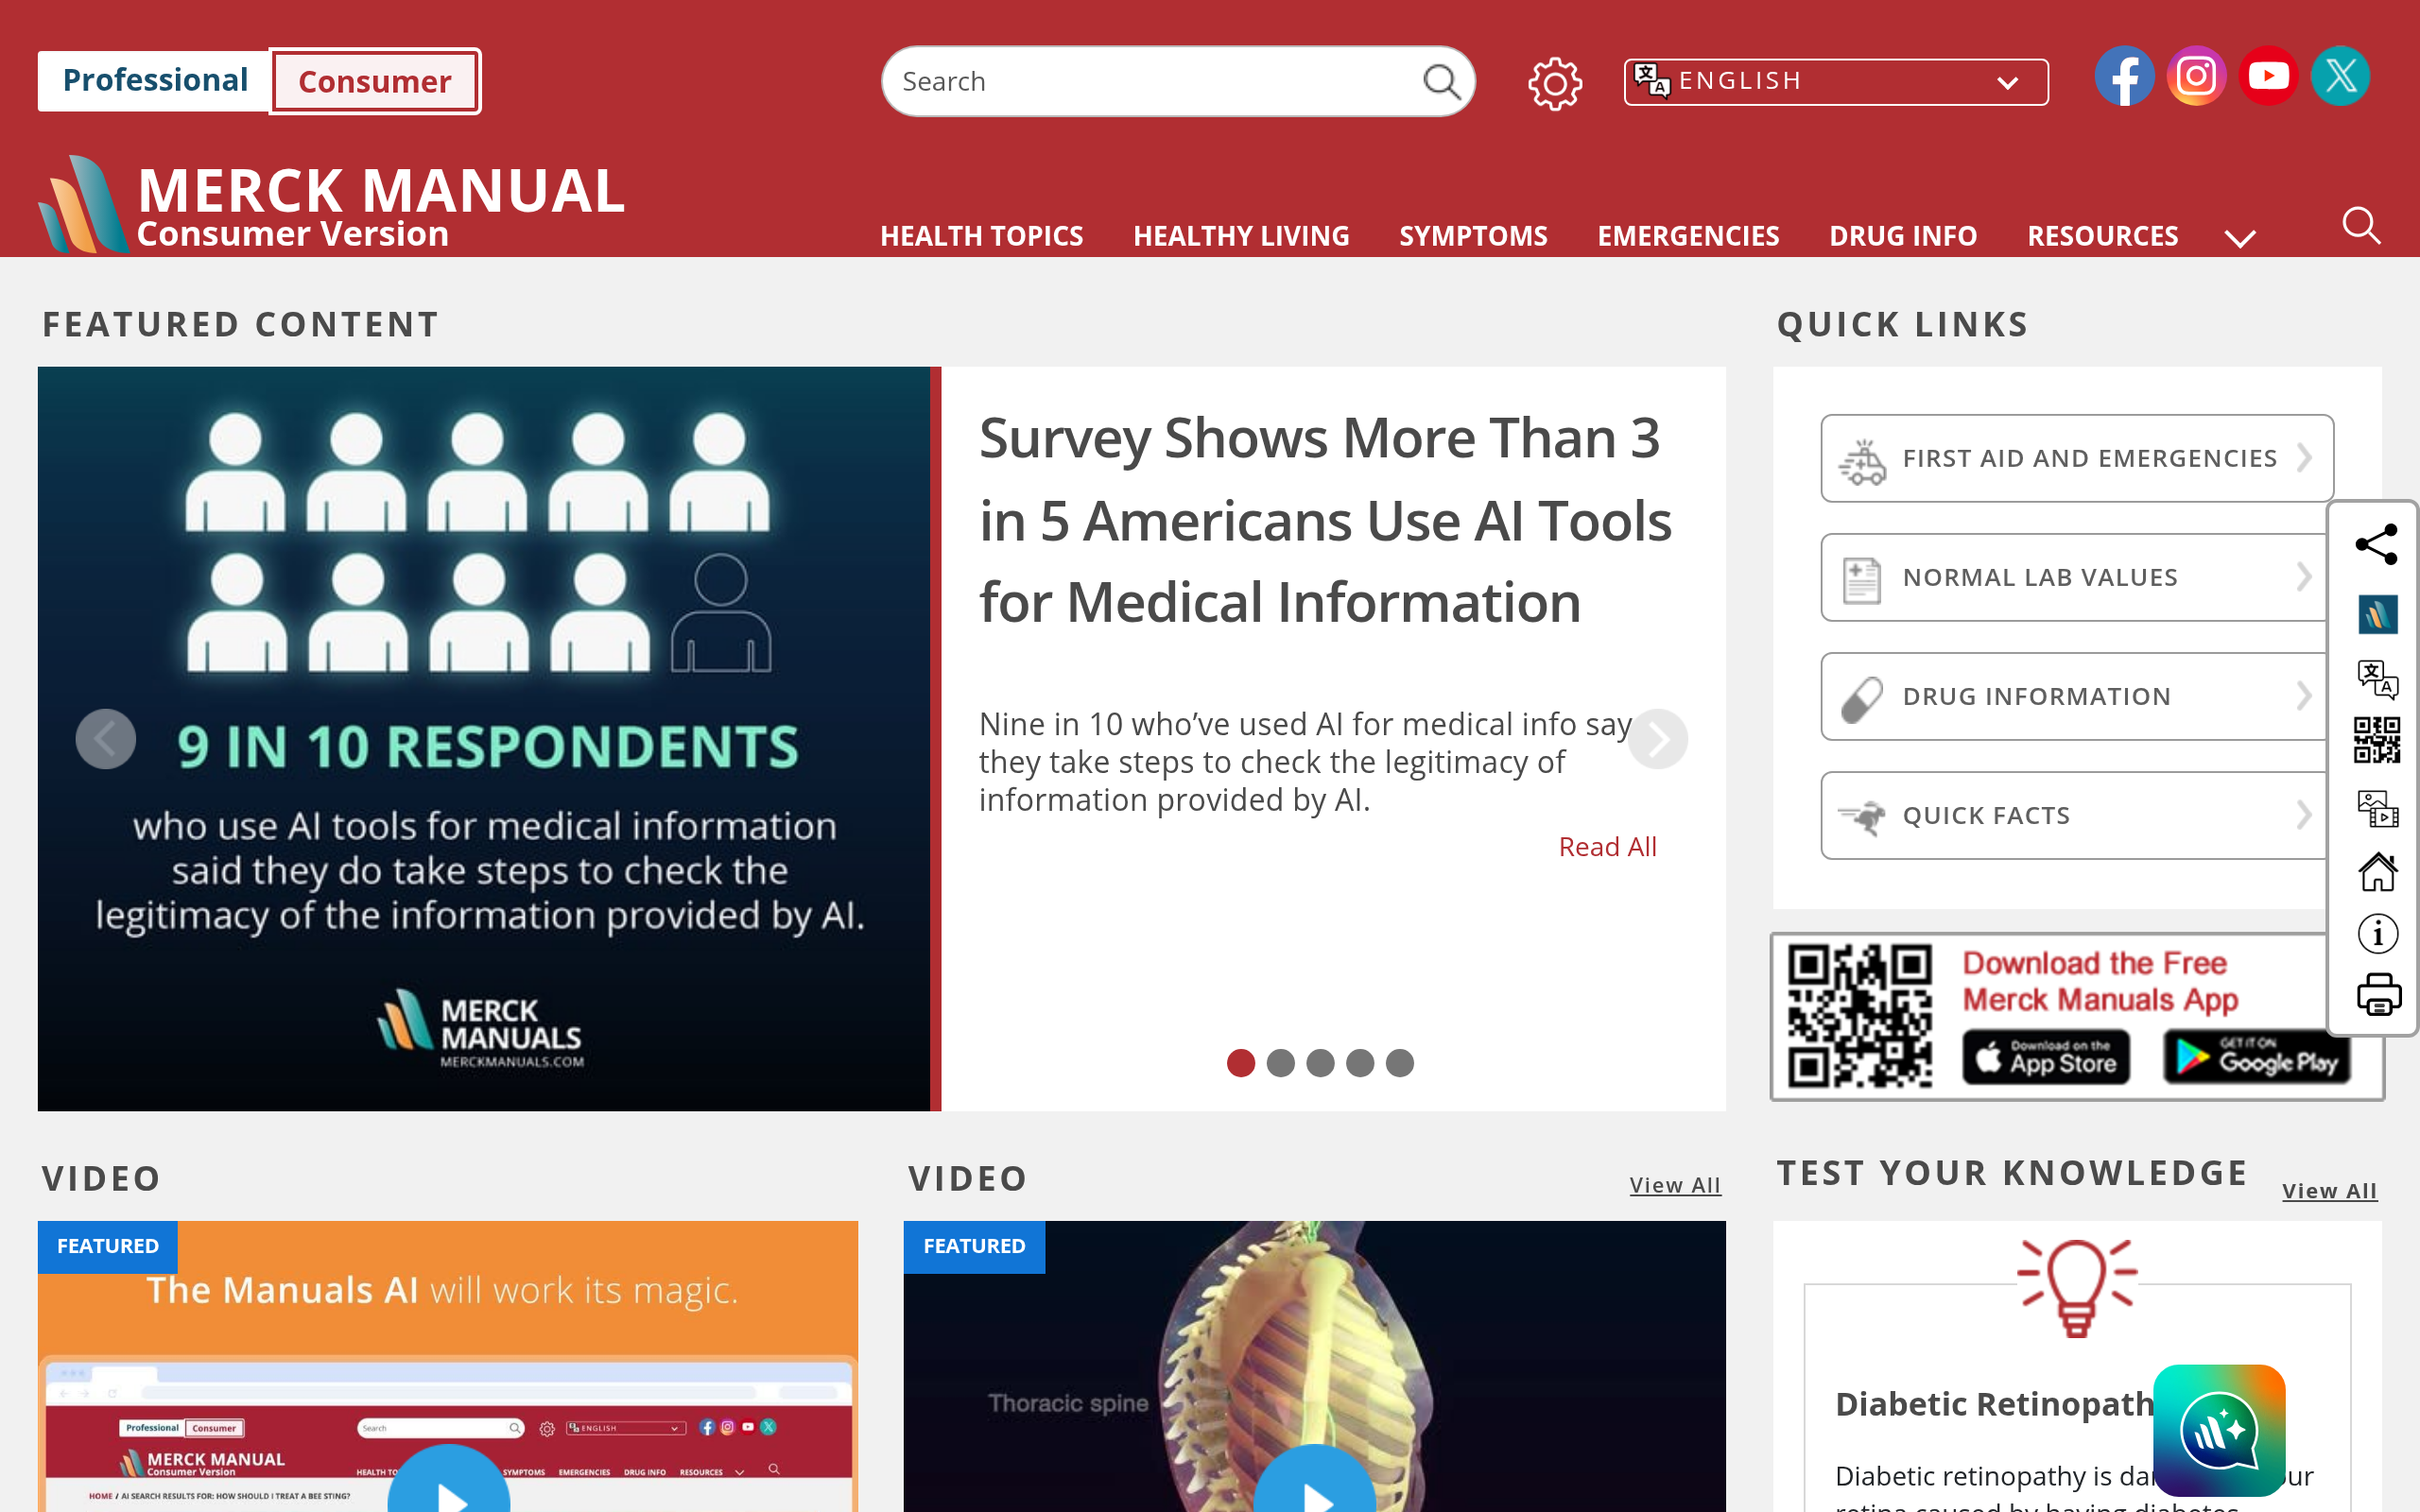Open the Facebook page icon
This screenshot has height=1512, width=2420.
(2124, 76)
